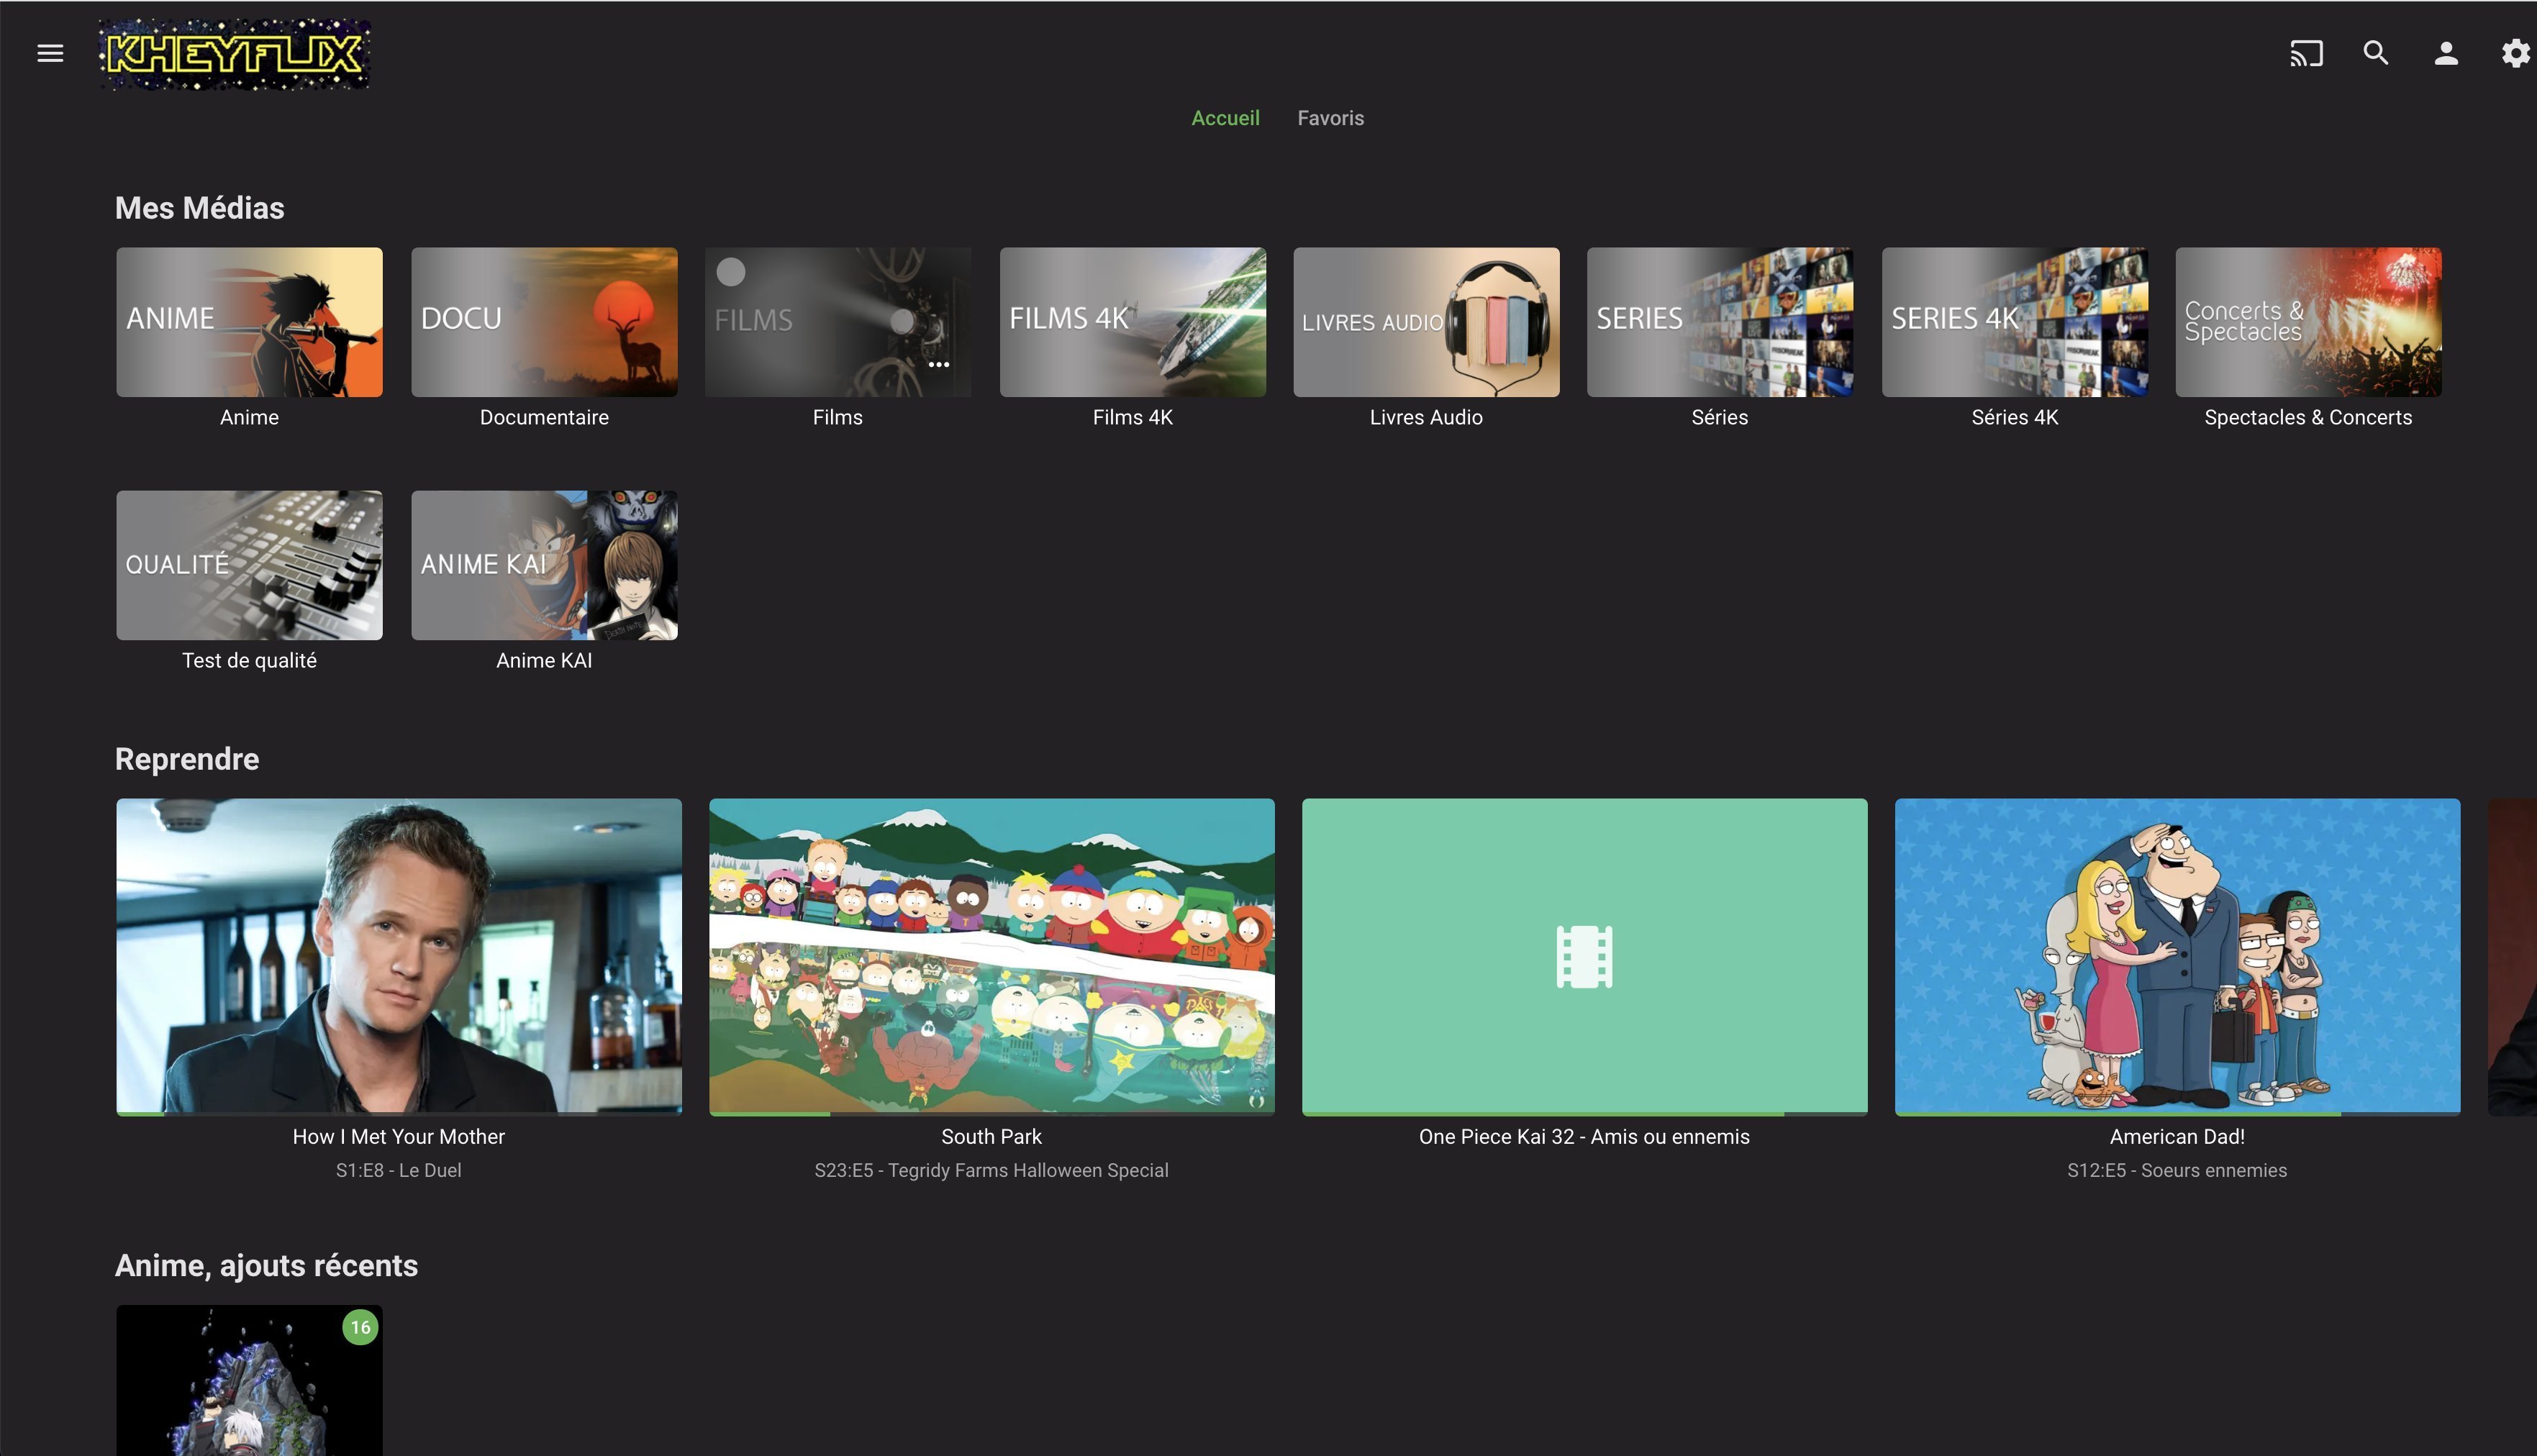2537x1456 pixels.
Task: Tick the selection circle on the Films card
Action: (731, 272)
